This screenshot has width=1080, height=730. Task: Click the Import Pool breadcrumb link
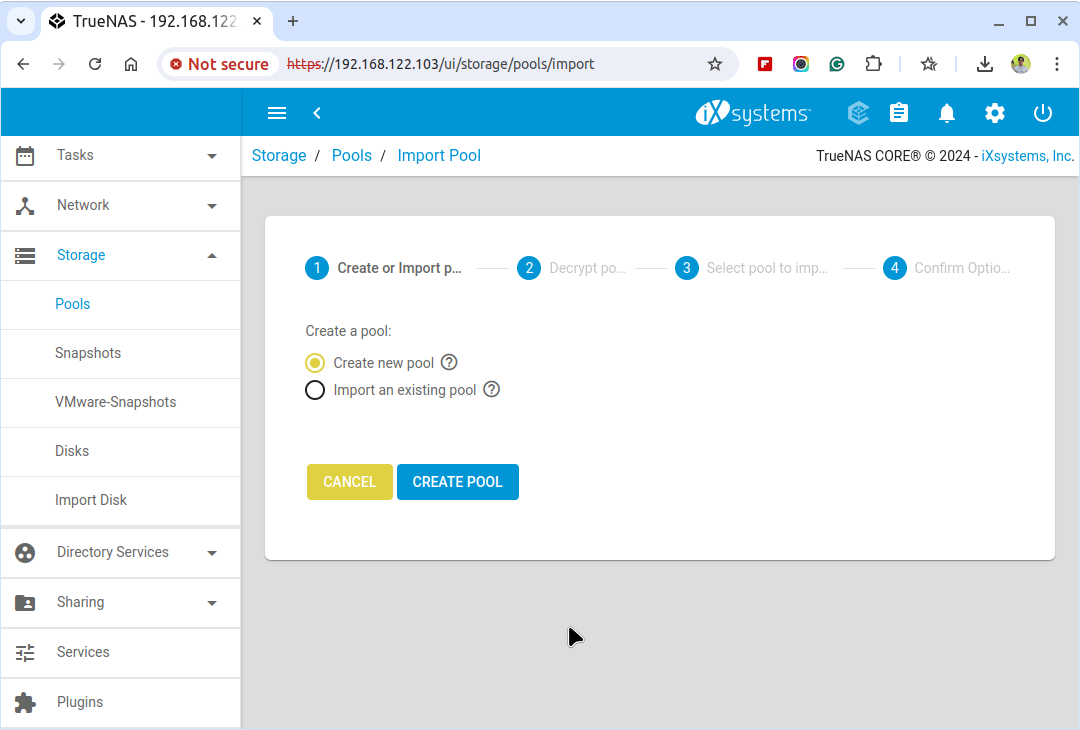pyautogui.click(x=439, y=156)
